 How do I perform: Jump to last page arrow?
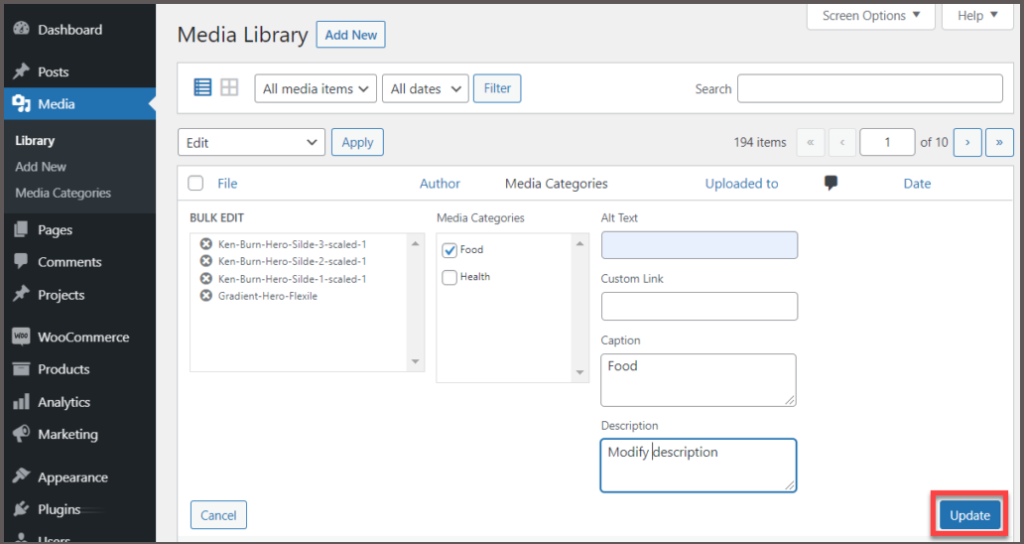click(999, 142)
